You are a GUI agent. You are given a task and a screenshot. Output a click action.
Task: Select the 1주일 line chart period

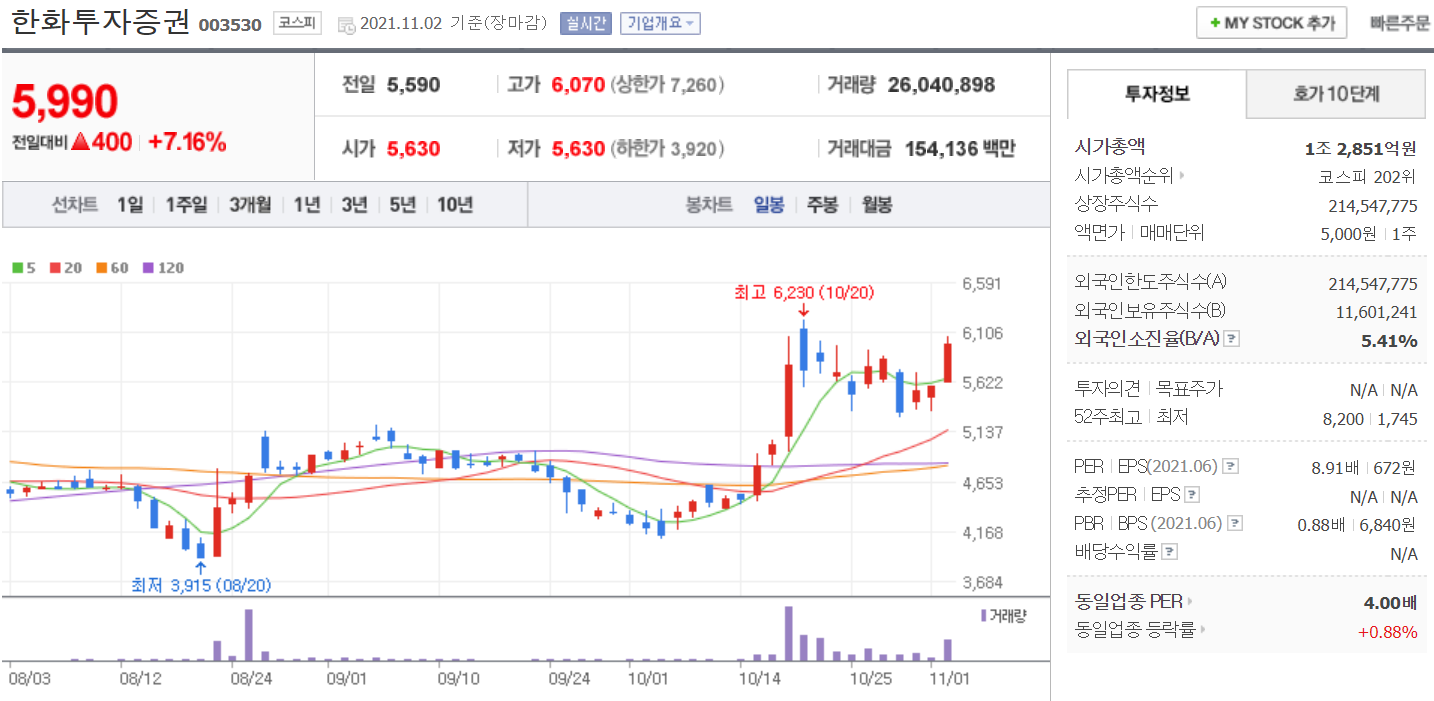pyautogui.click(x=187, y=205)
